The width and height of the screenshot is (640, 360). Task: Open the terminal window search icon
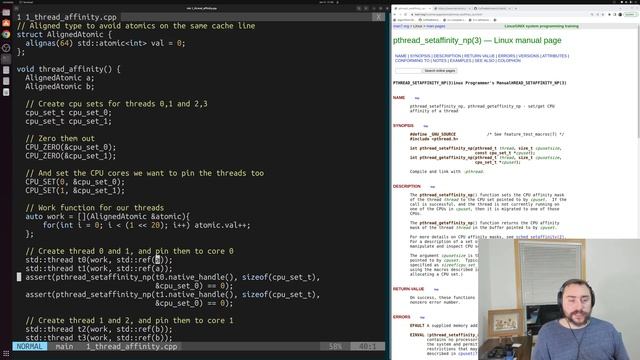click(359, 8)
